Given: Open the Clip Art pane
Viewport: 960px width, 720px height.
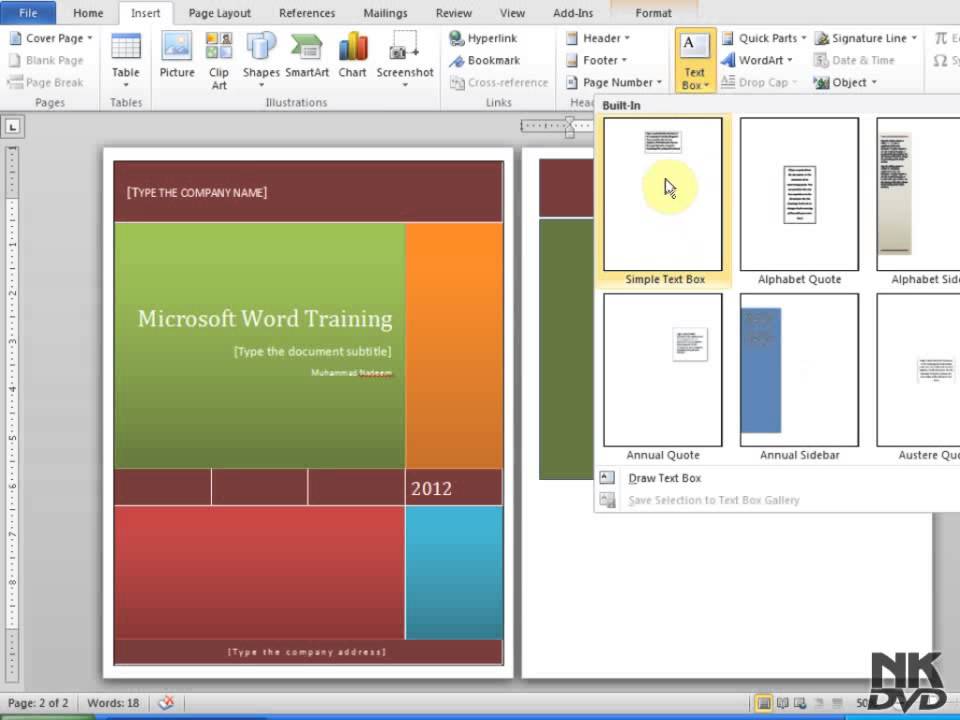Looking at the screenshot, I should pos(219,61).
